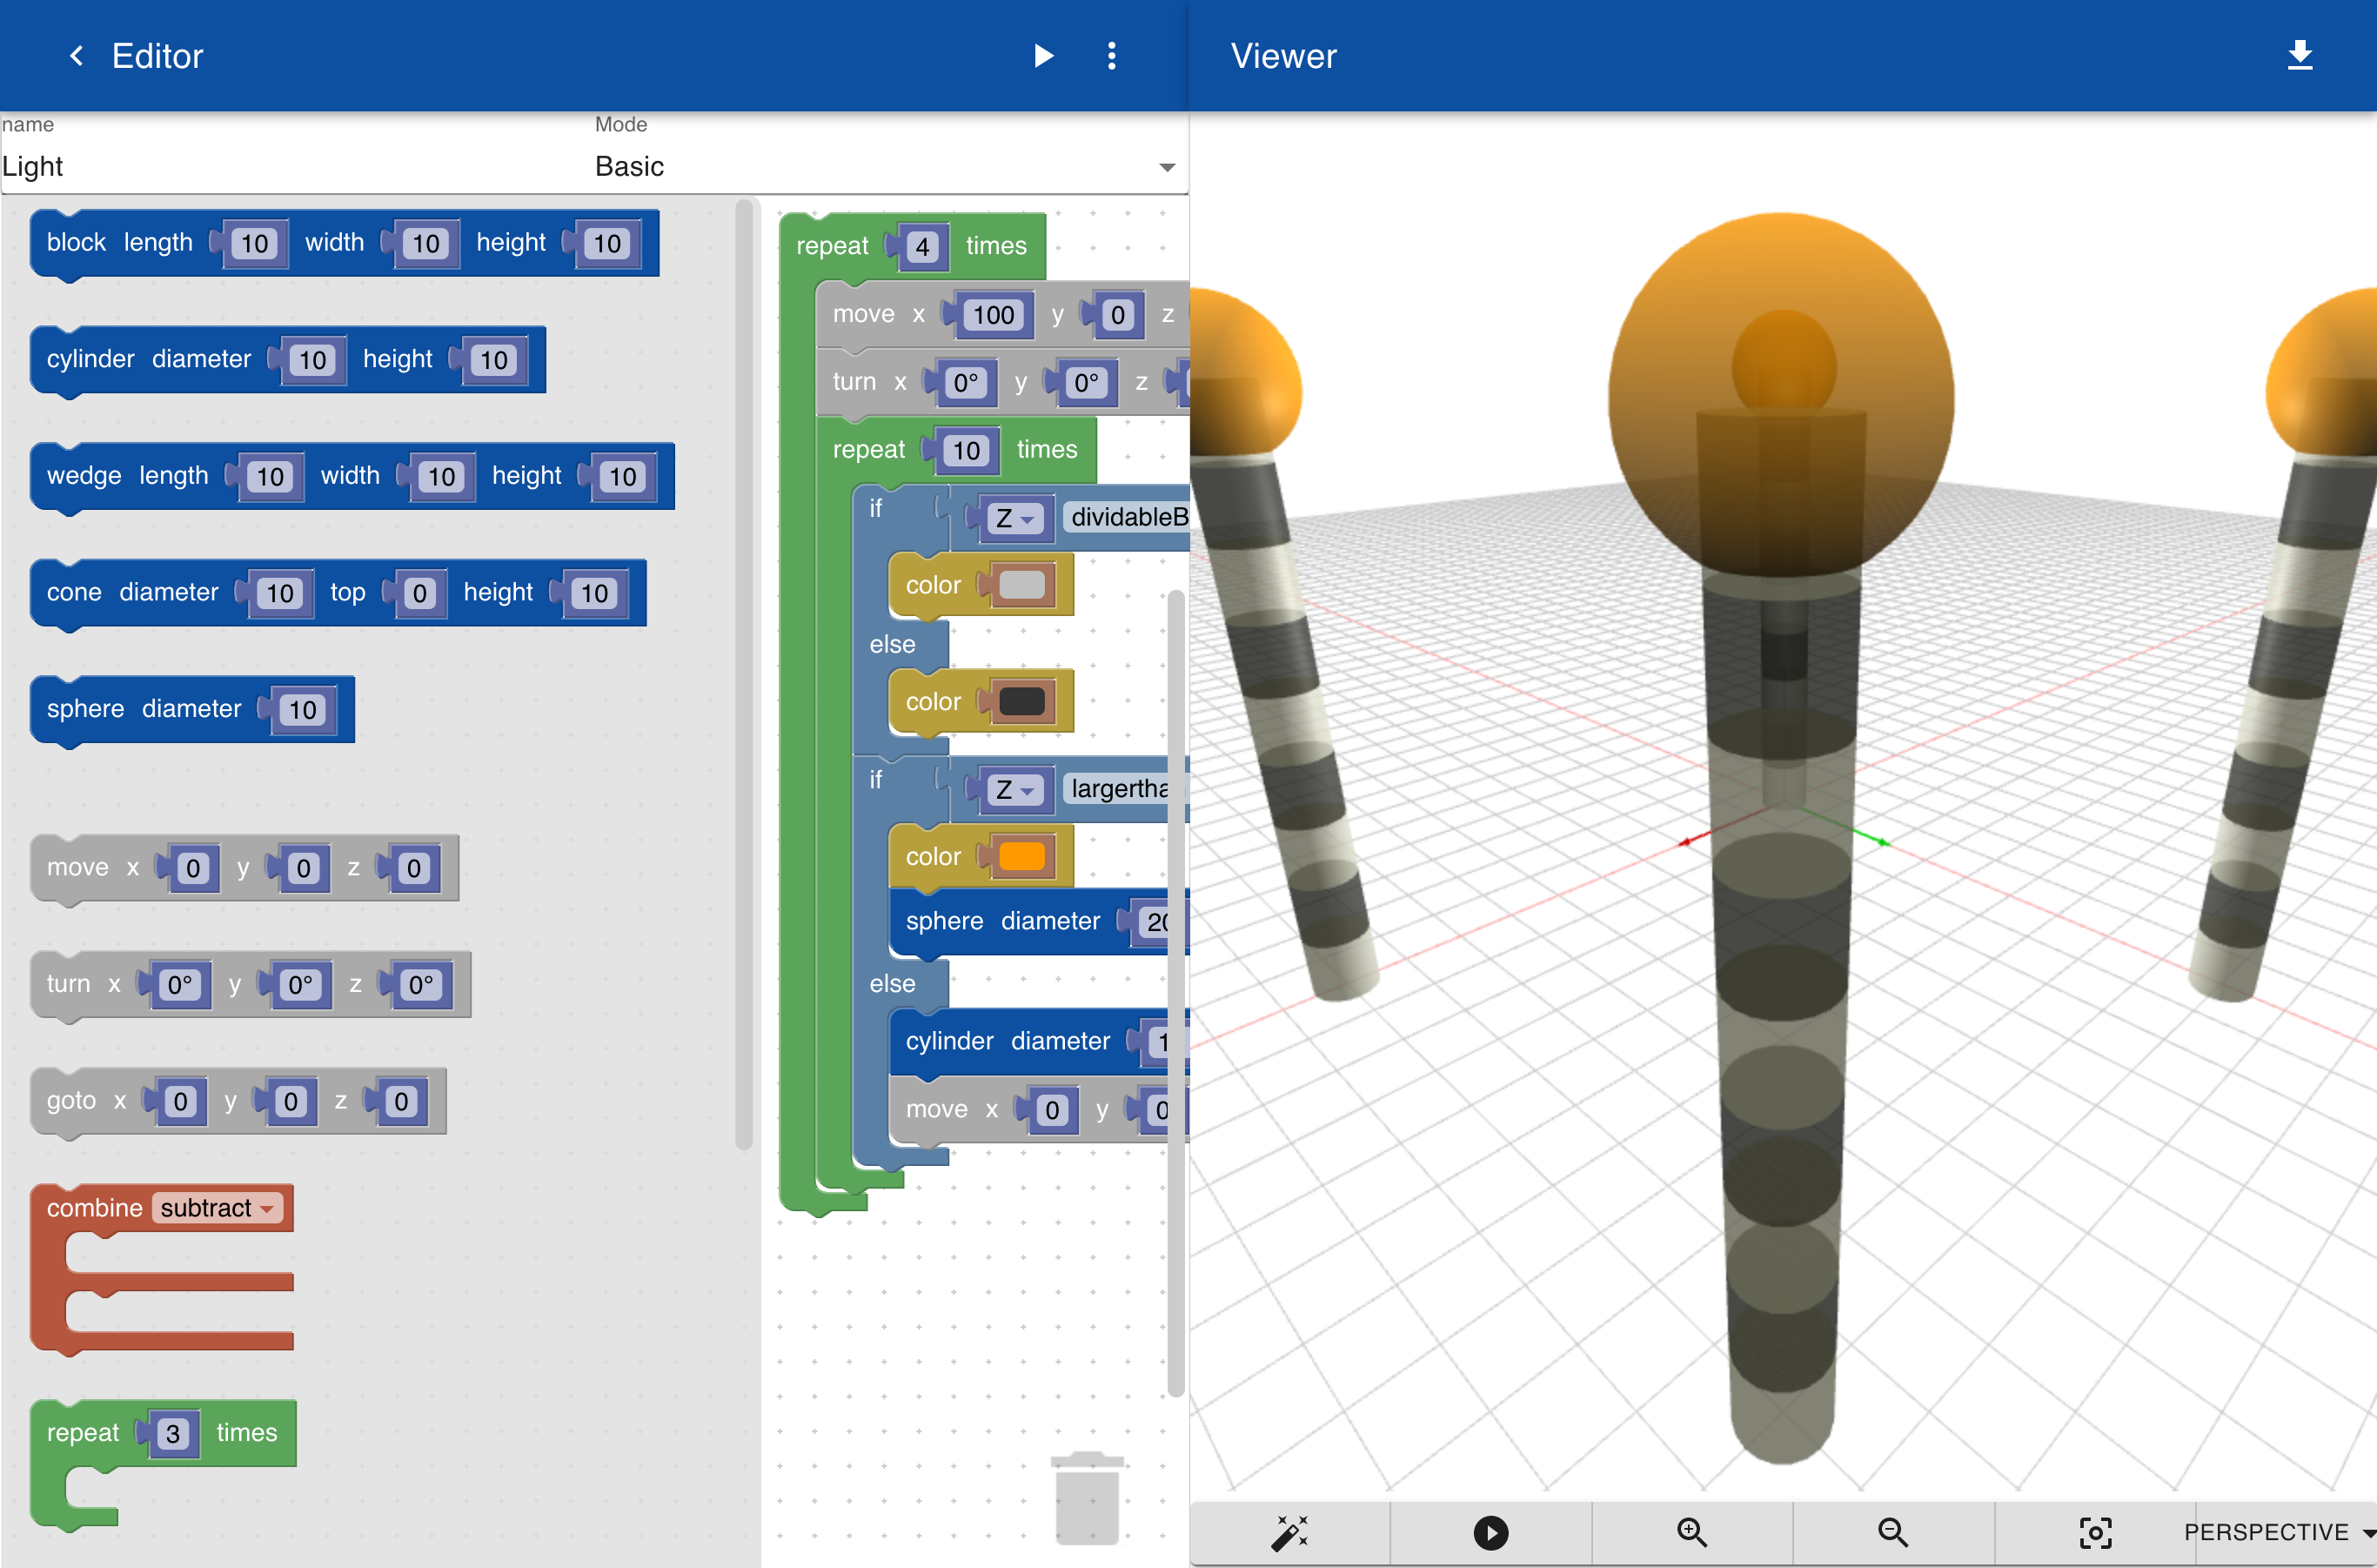The height and width of the screenshot is (1568, 2377).
Task: Click the magic wand icon in viewer toolbar
Action: coord(1289,1531)
